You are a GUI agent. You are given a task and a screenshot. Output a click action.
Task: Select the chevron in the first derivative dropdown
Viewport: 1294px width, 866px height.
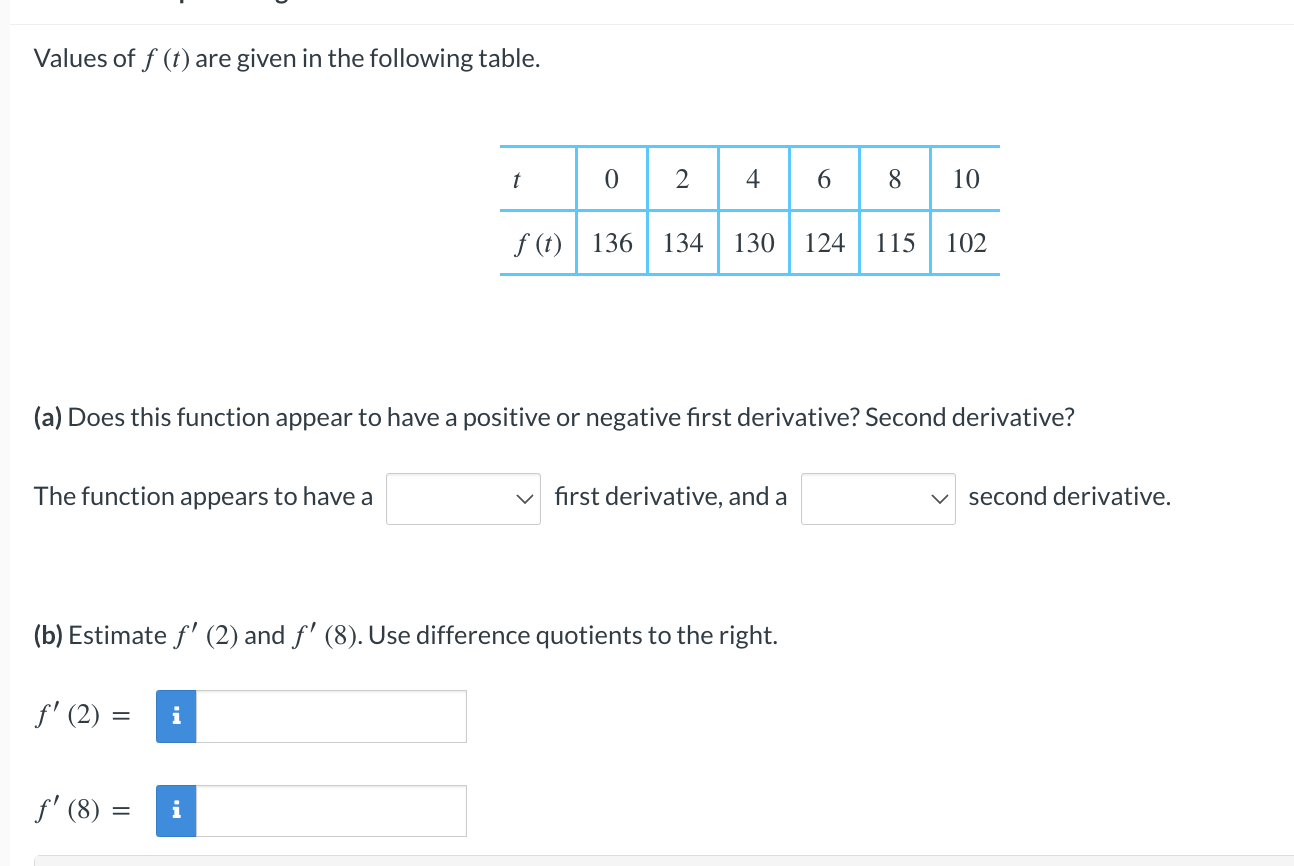525,497
